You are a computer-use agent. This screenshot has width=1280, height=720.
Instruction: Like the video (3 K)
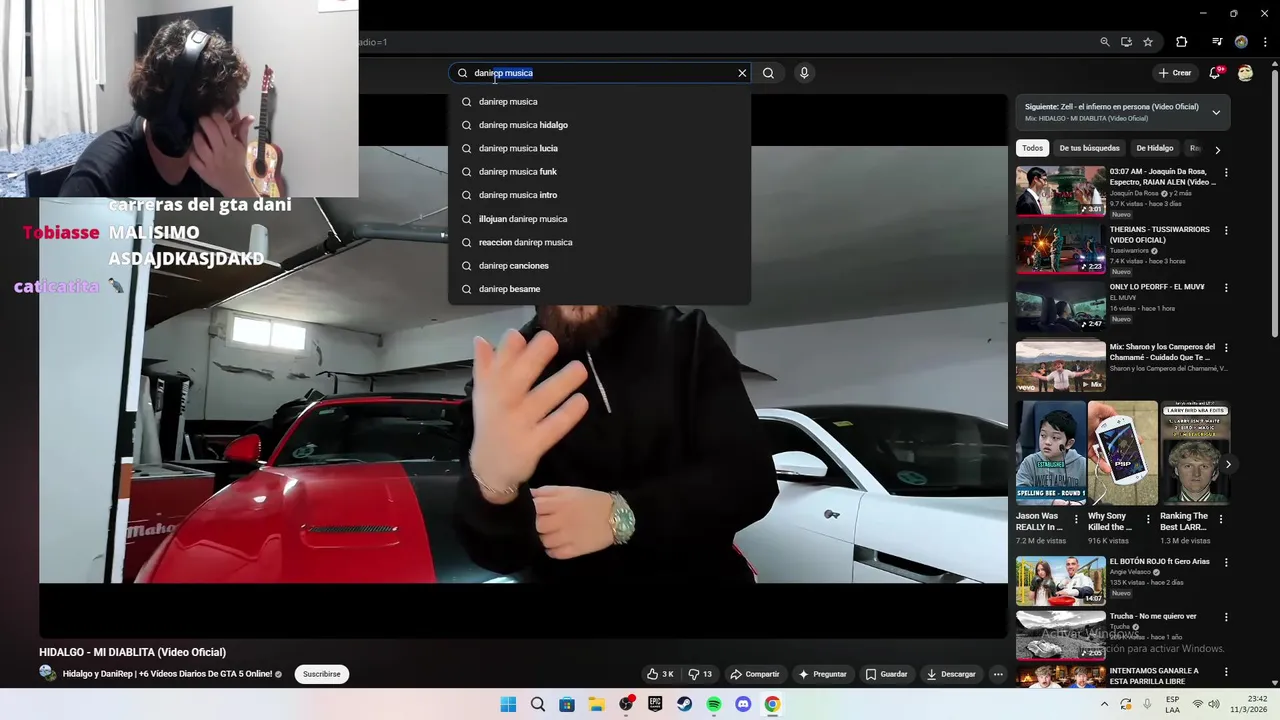[x=660, y=674]
